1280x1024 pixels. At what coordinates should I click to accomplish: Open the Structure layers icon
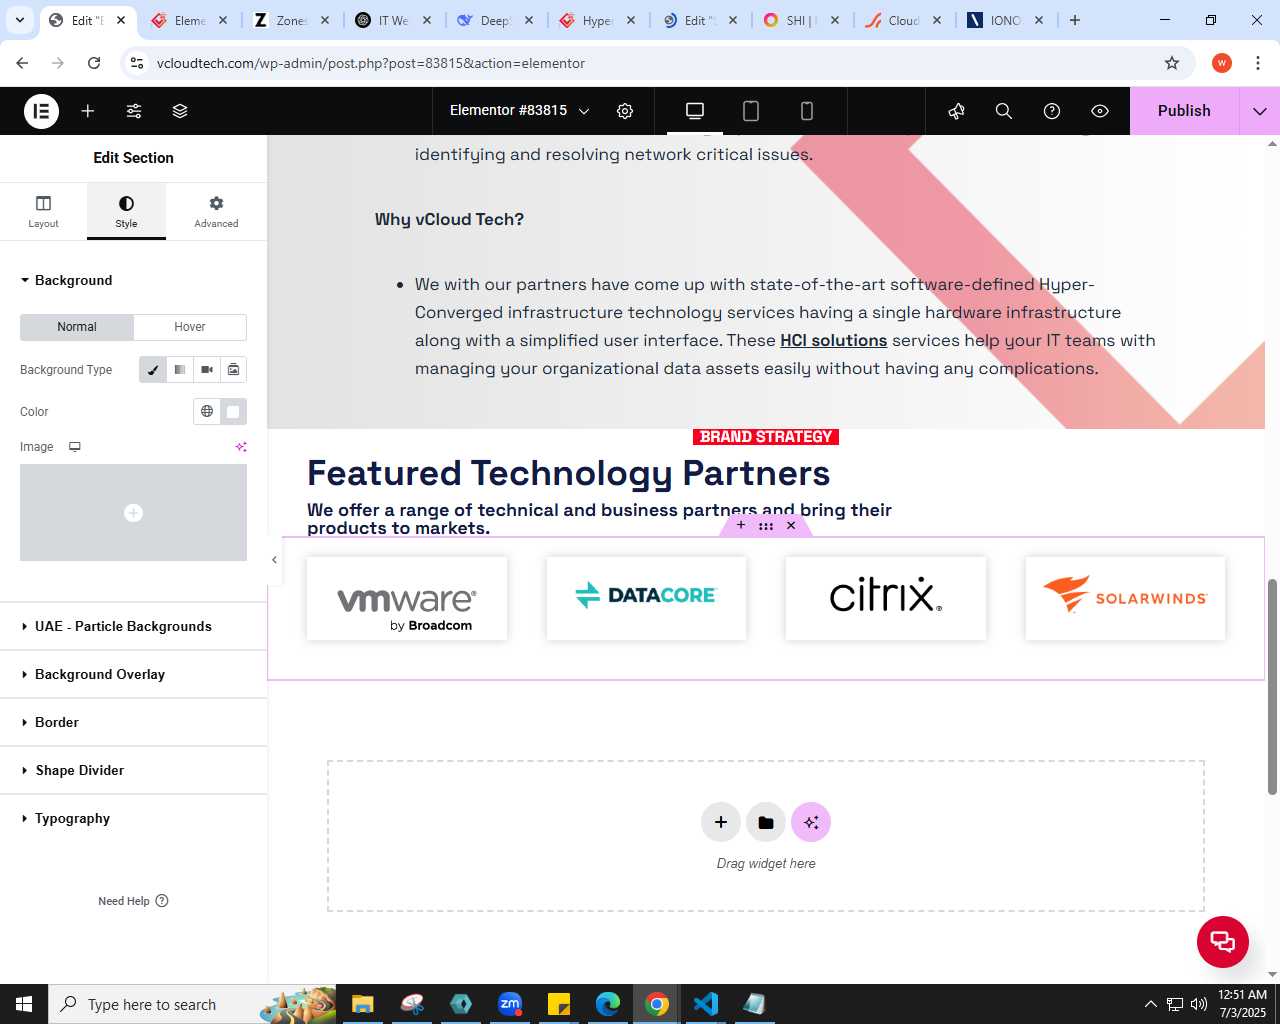pyautogui.click(x=180, y=111)
